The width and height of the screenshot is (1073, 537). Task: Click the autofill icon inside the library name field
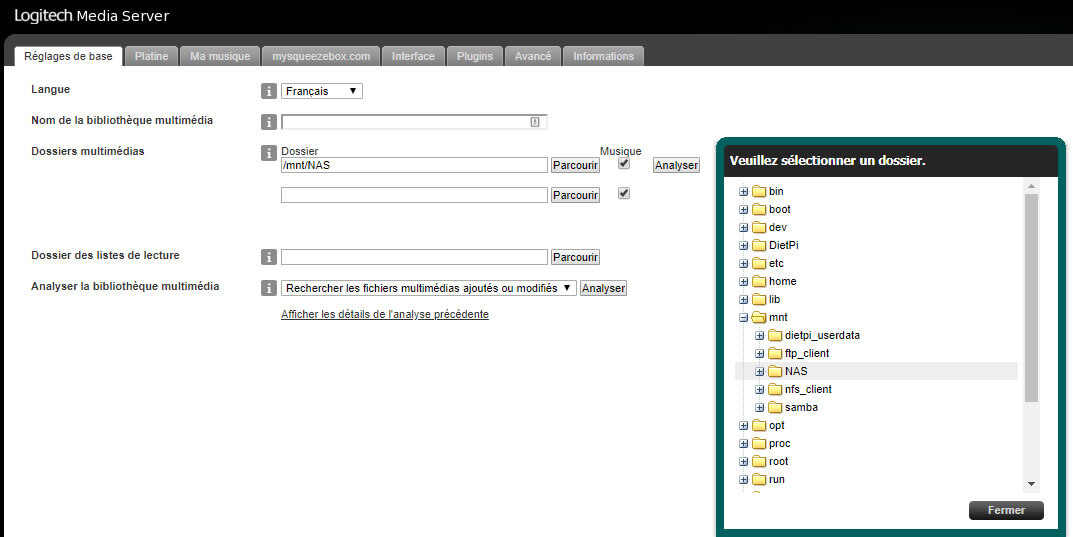click(x=535, y=122)
